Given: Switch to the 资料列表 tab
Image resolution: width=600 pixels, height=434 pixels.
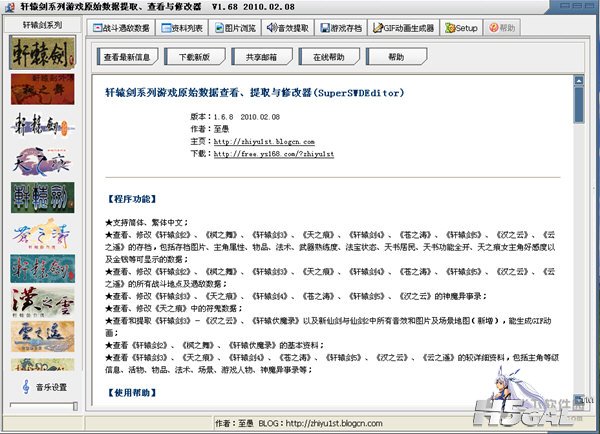Looking at the screenshot, I should [182, 28].
